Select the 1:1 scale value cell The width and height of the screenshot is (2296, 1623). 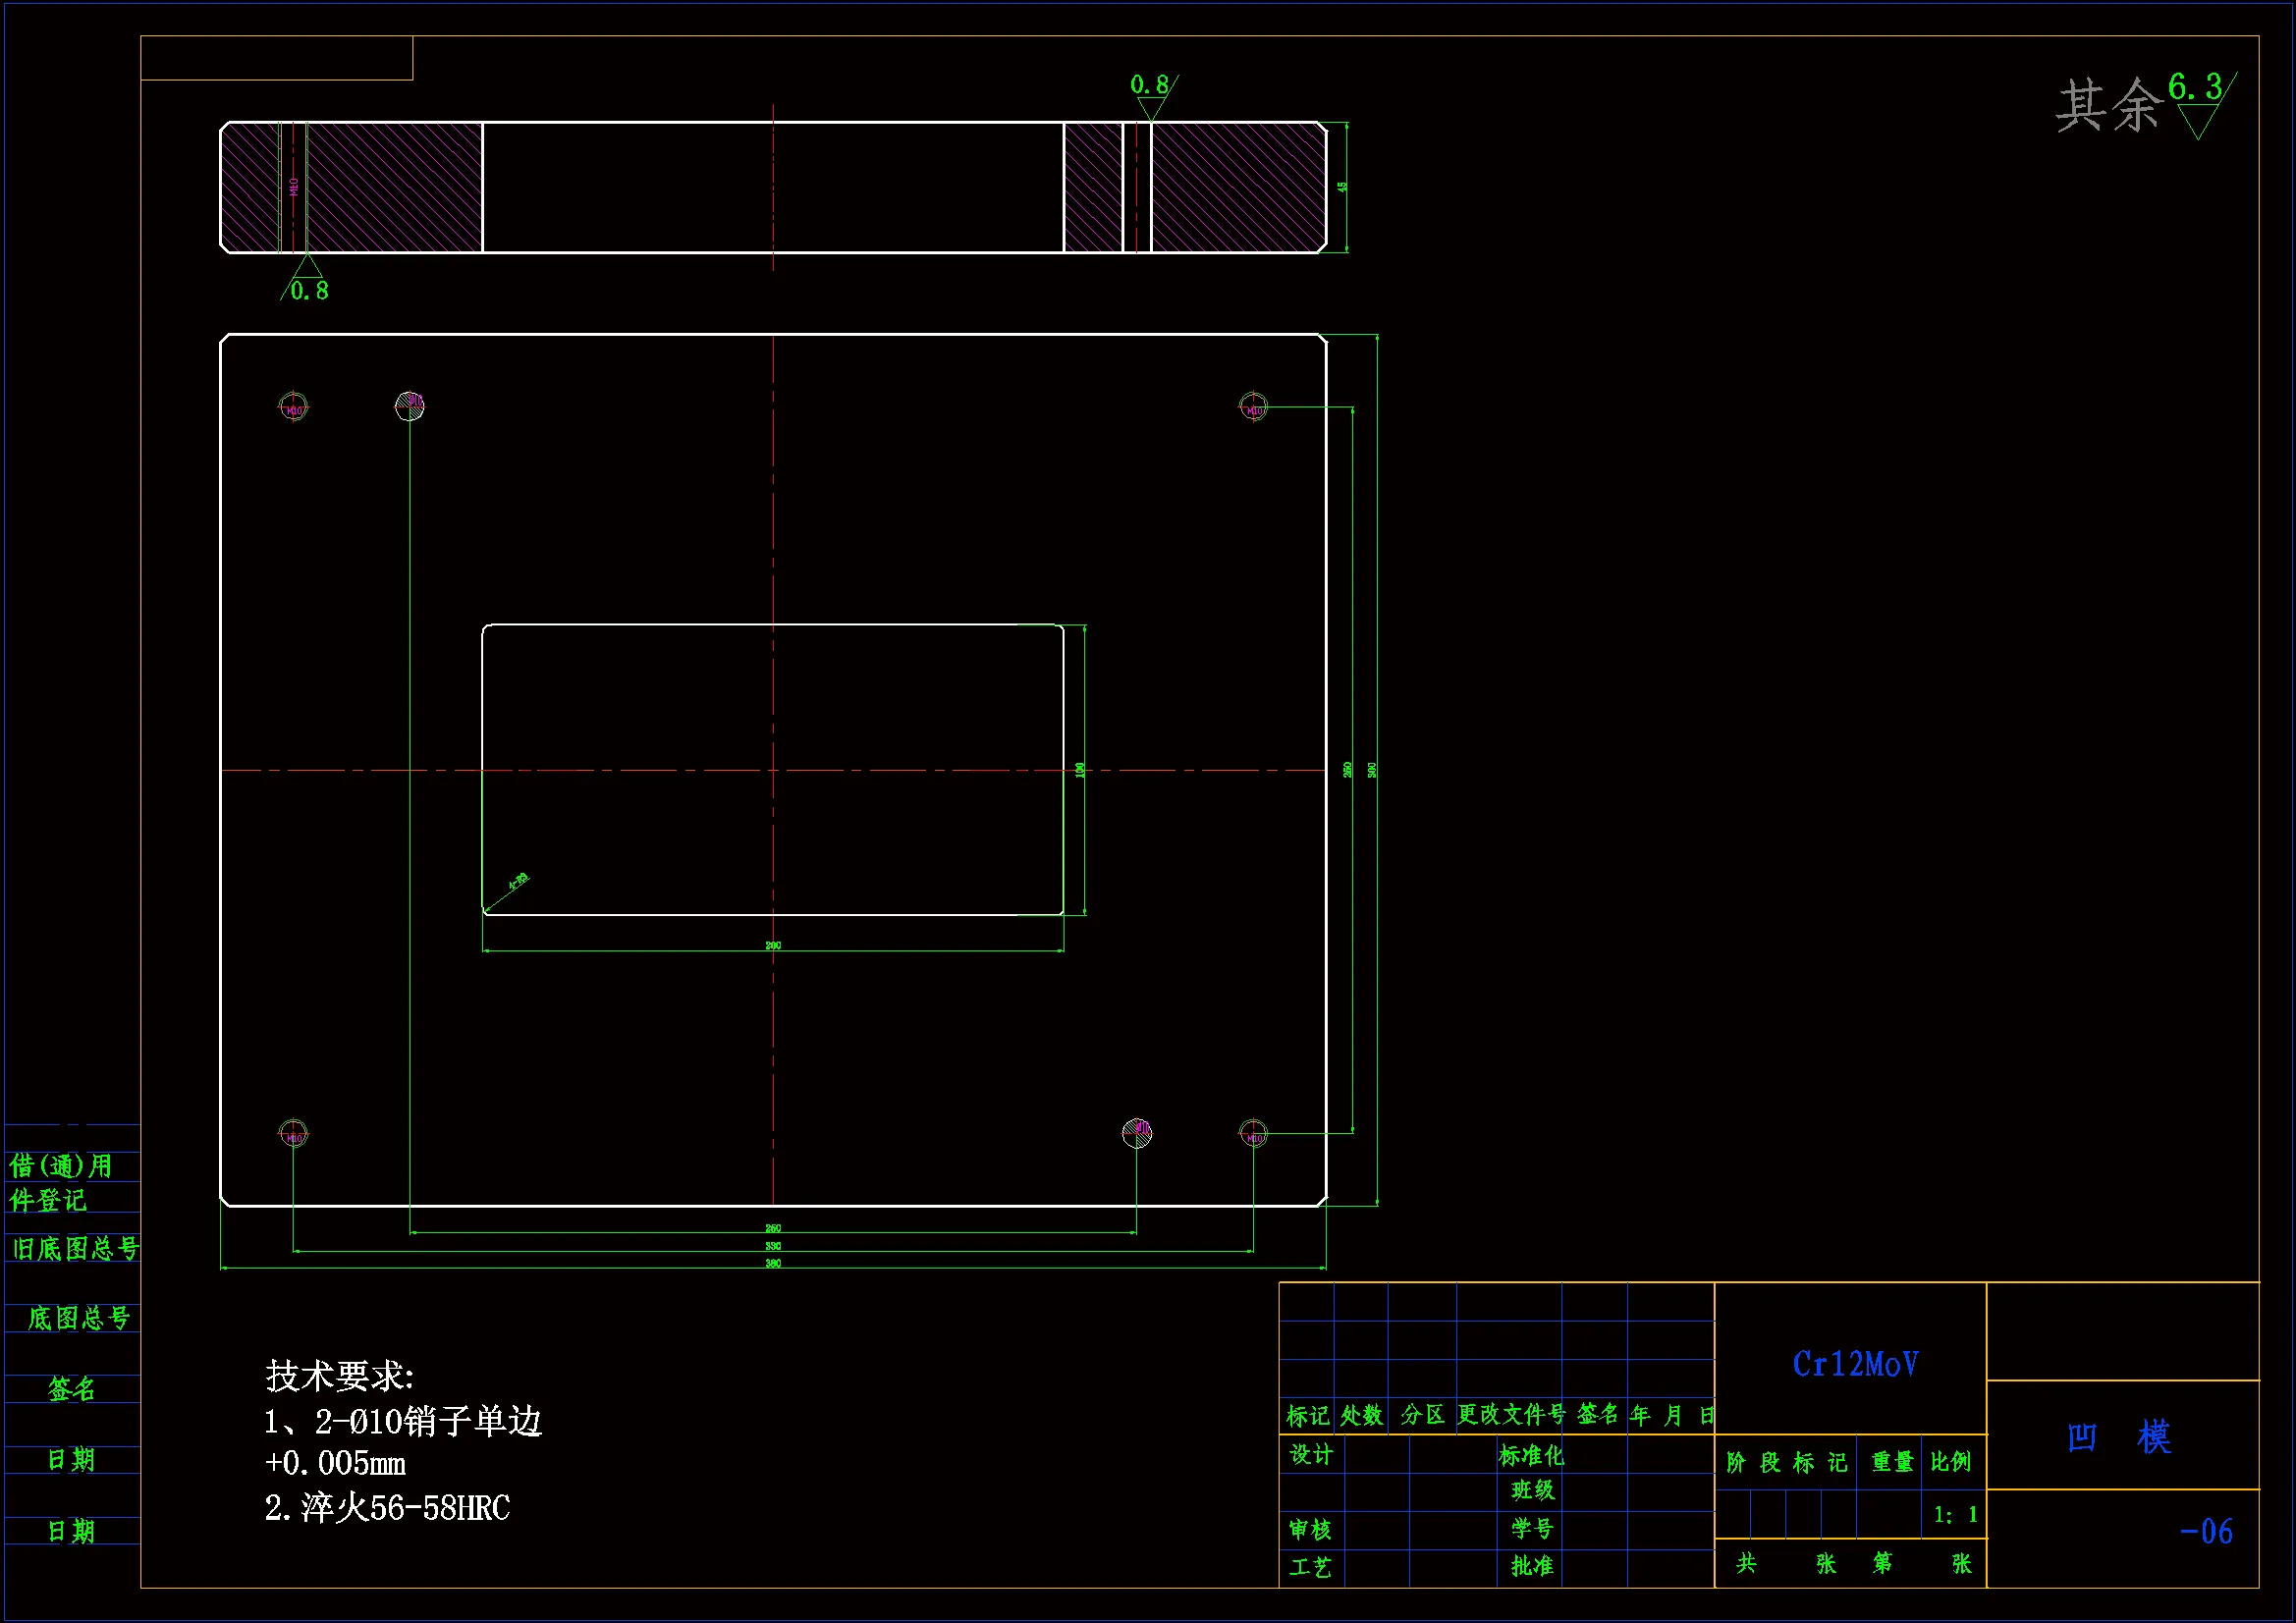coord(1955,1515)
